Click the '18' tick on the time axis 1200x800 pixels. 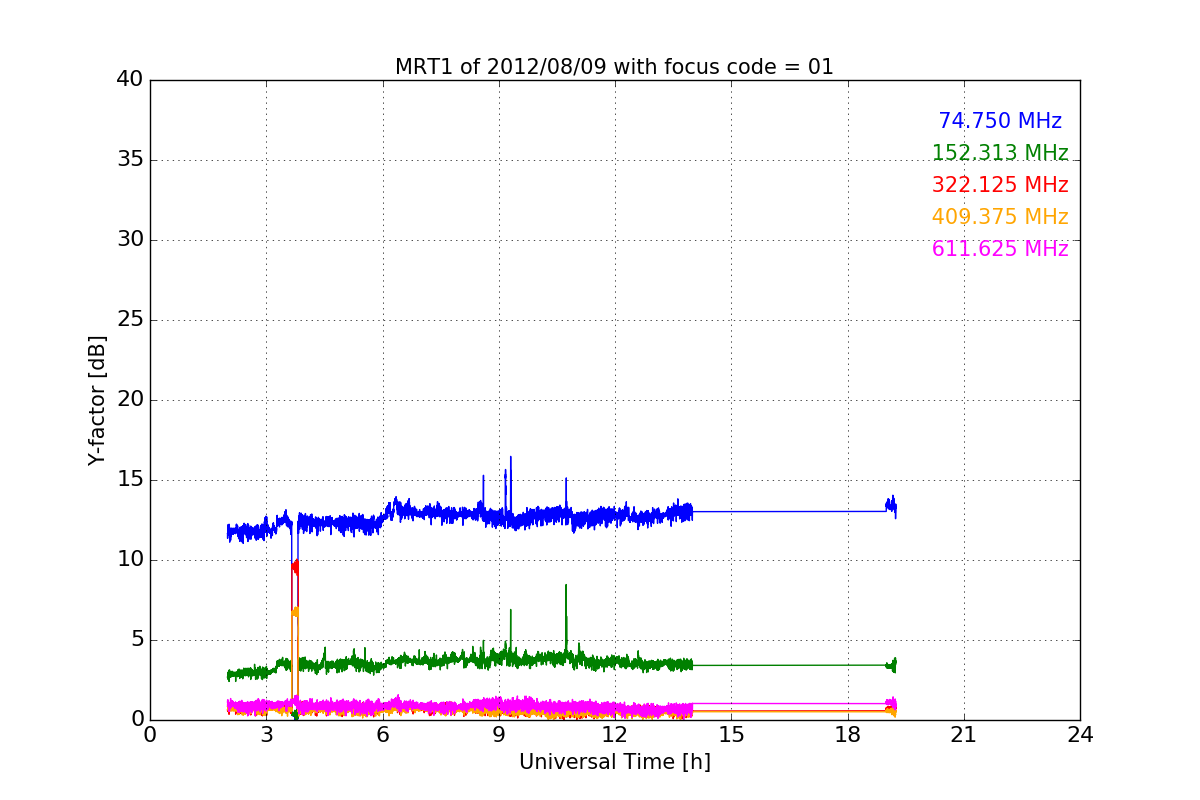(x=847, y=734)
